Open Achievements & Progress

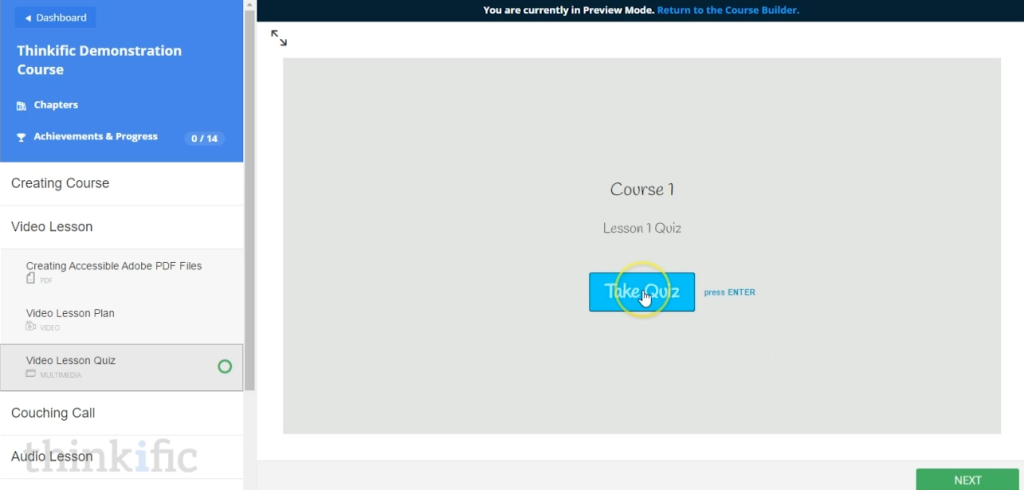(x=95, y=137)
